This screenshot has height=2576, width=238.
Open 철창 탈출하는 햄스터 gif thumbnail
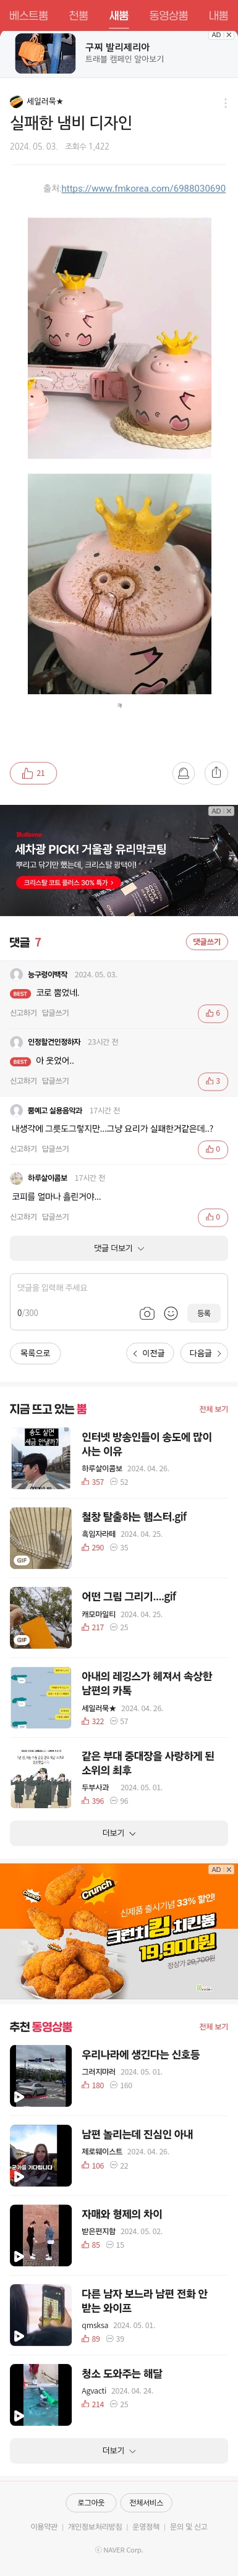click(41, 1537)
